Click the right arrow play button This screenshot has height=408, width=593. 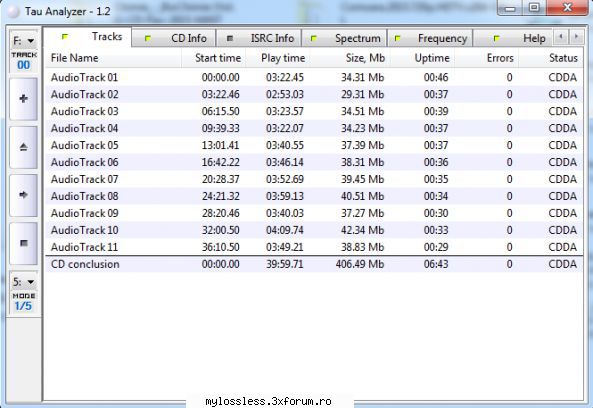click(23, 195)
